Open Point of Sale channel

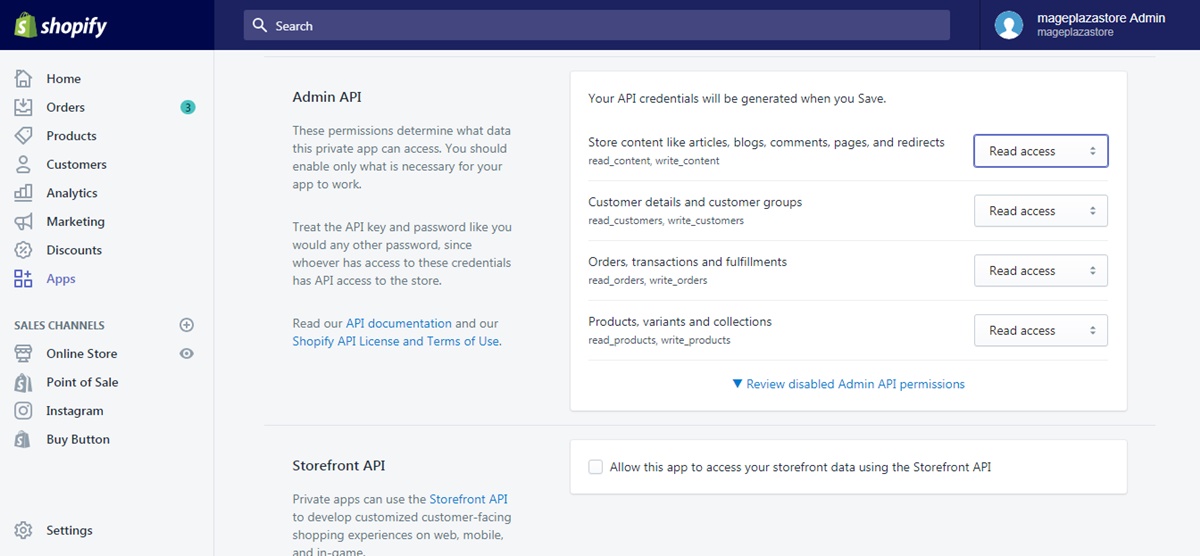[x=82, y=382]
